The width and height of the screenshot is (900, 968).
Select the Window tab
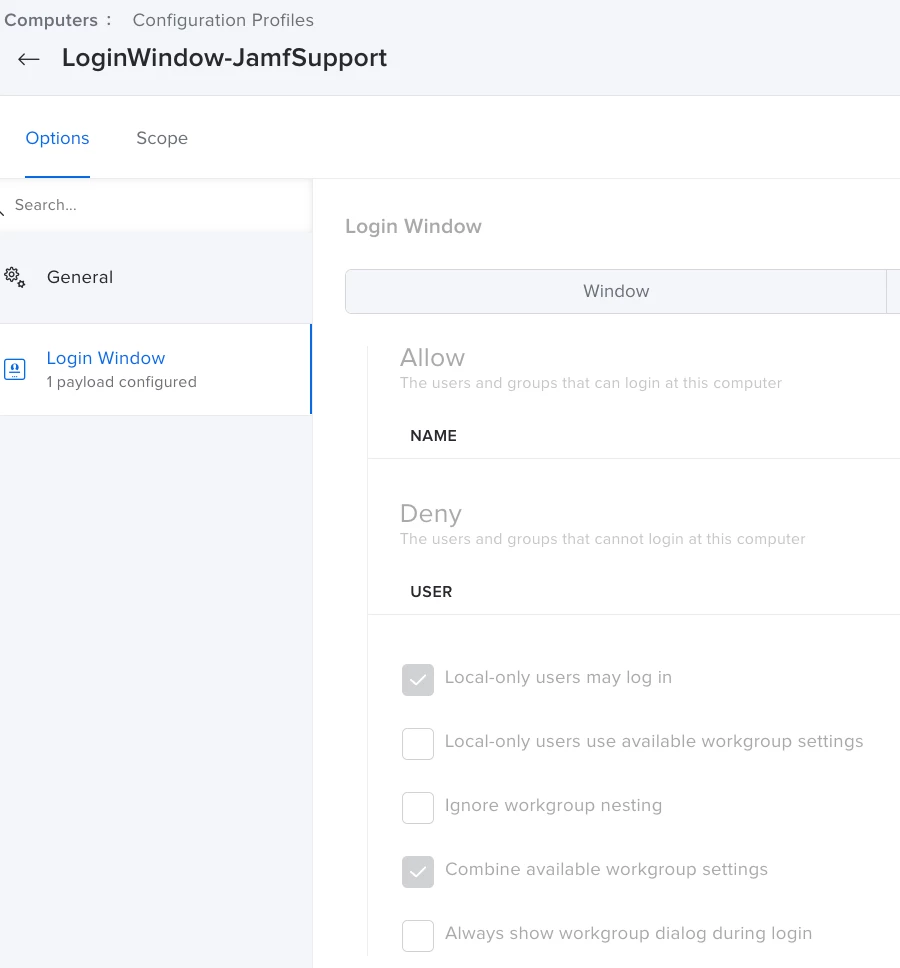615,291
